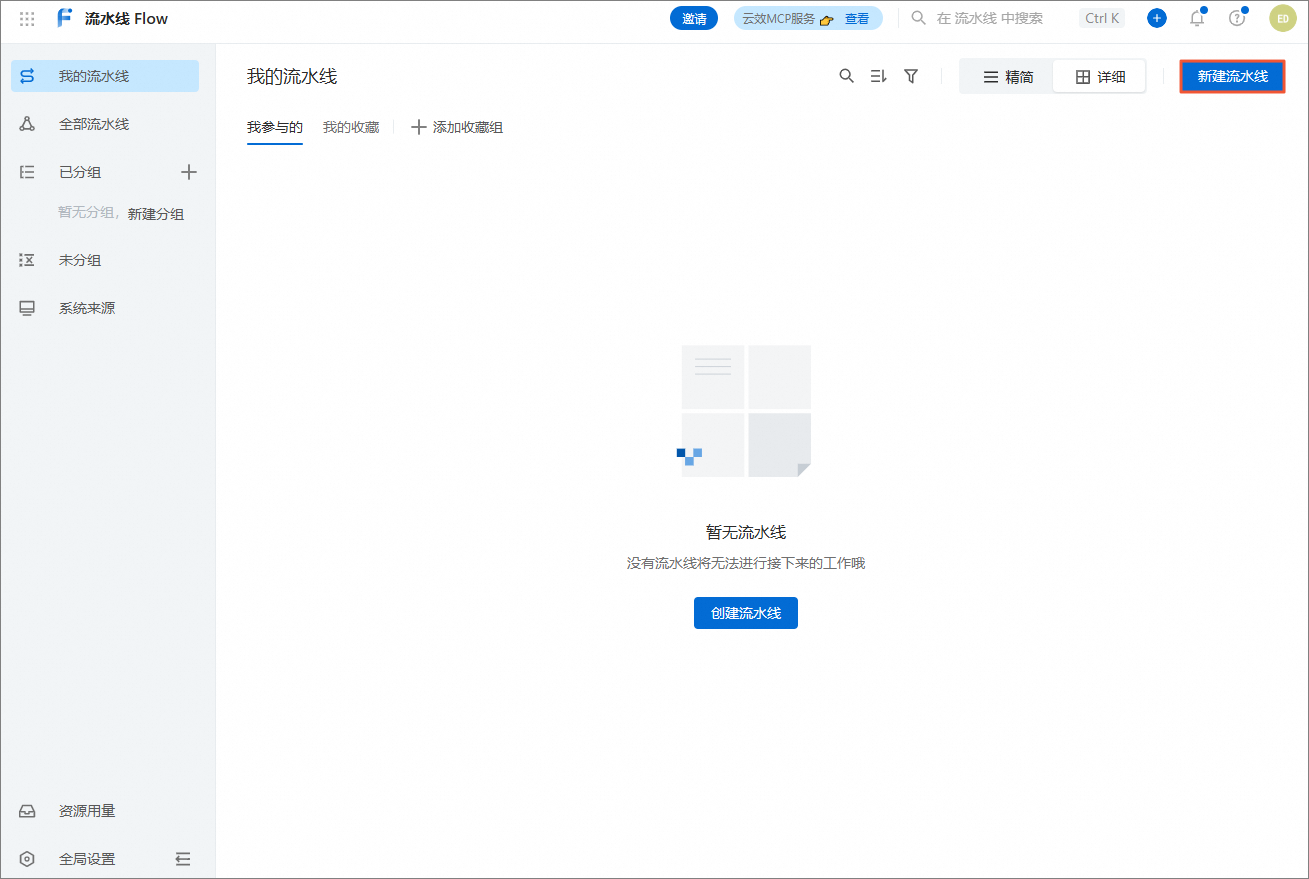Click the Flow logo icon
The height and width of the screenshot is (879, 1309).
coord(65,18)
